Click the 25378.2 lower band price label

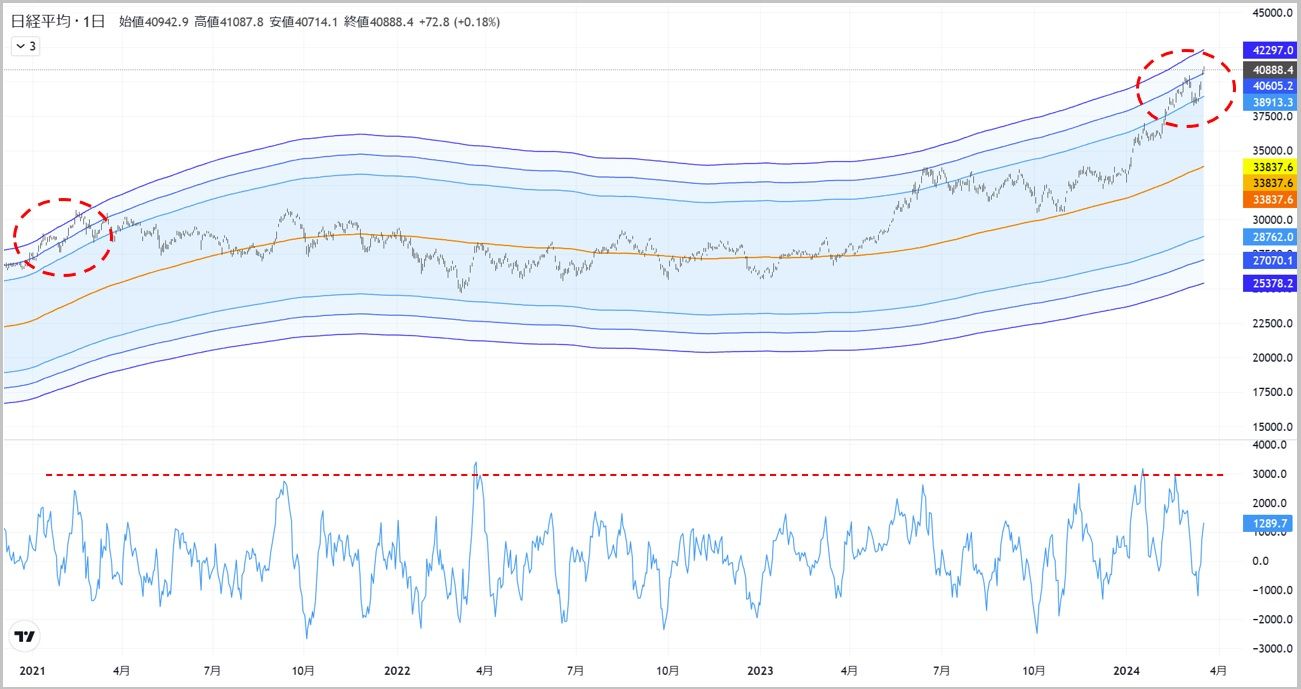click(1267, 285)
